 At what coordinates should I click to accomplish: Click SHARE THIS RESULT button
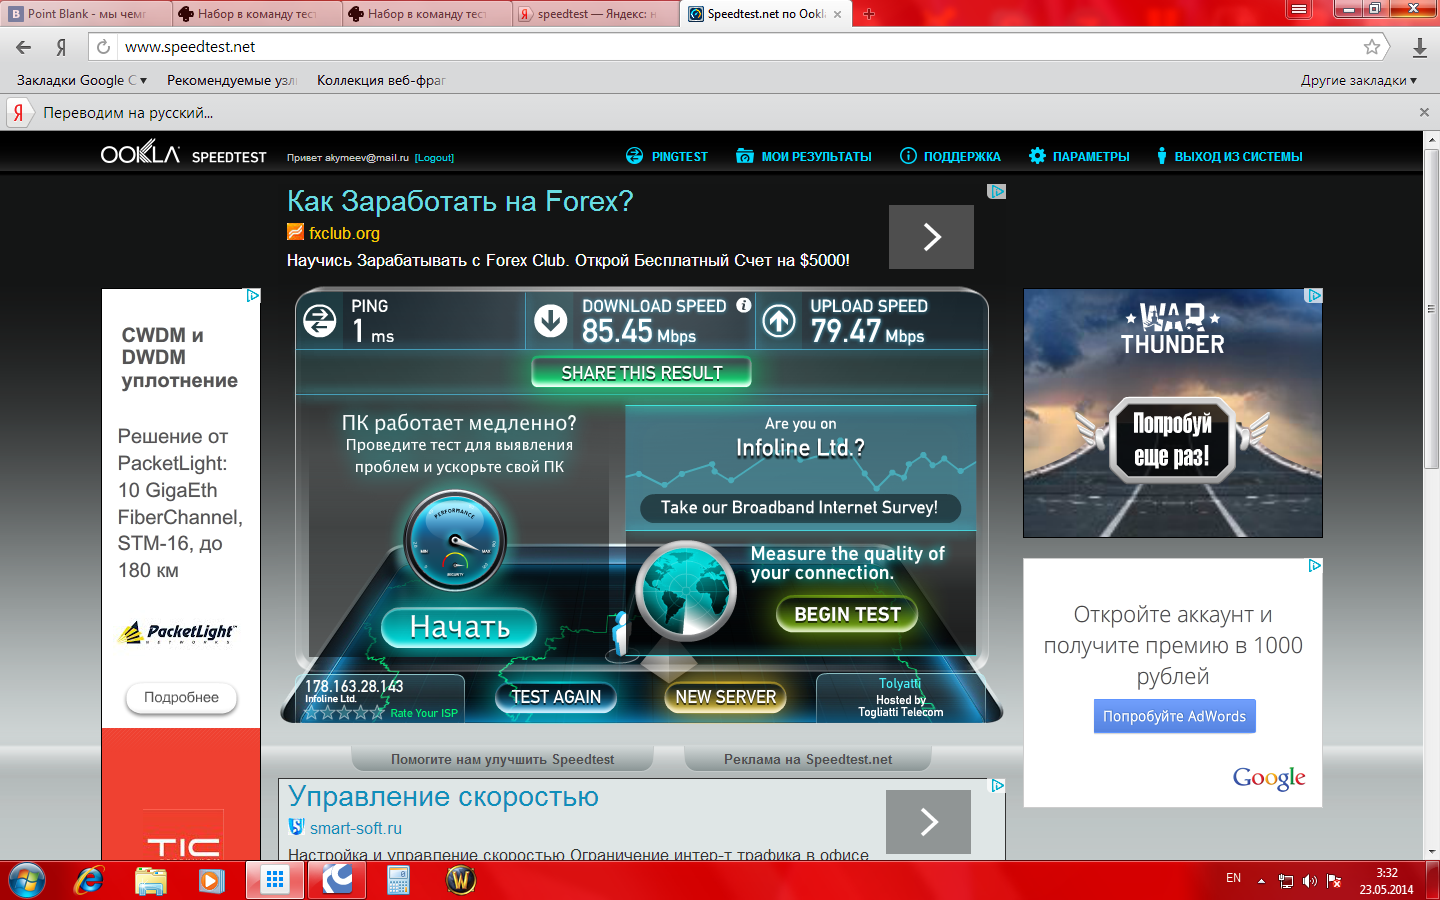(641, 373)
